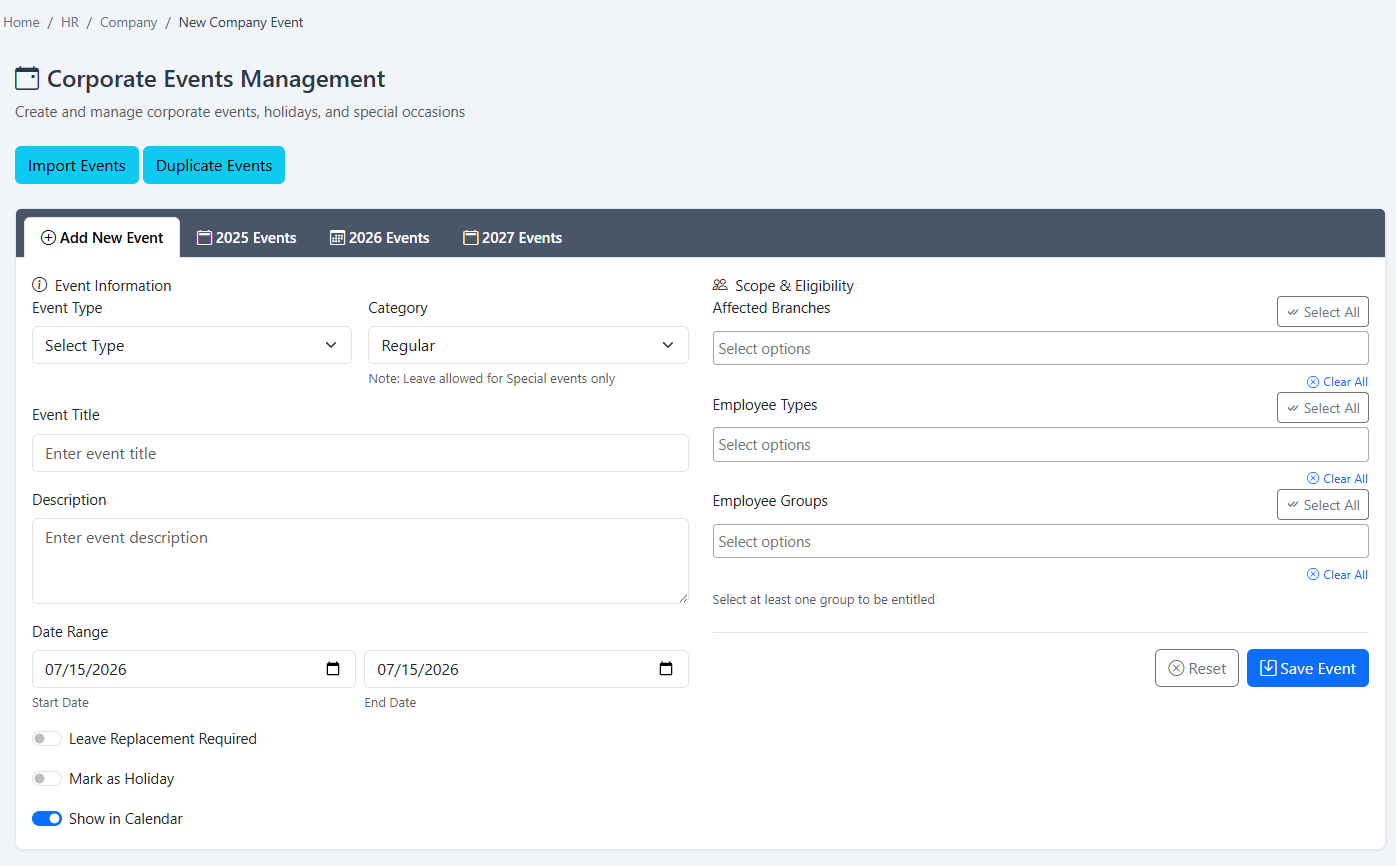
Task: Reset the form with Reset button
Action: point(1197,668)
